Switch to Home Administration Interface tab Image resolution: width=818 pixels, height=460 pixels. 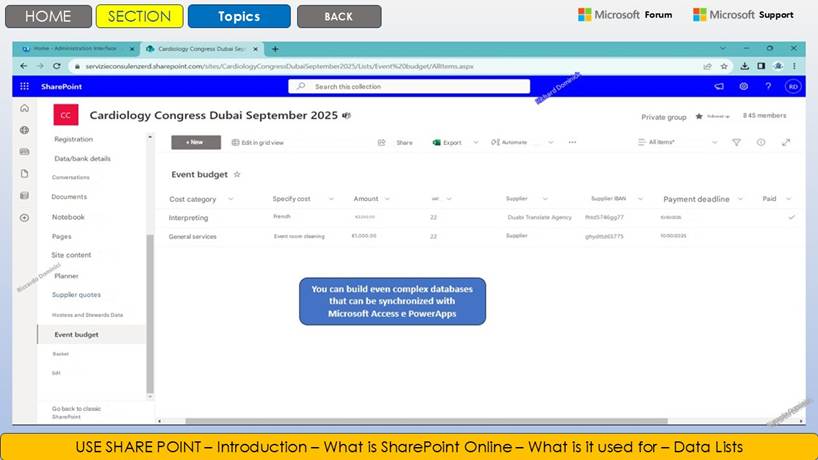[x=76, y=49]
